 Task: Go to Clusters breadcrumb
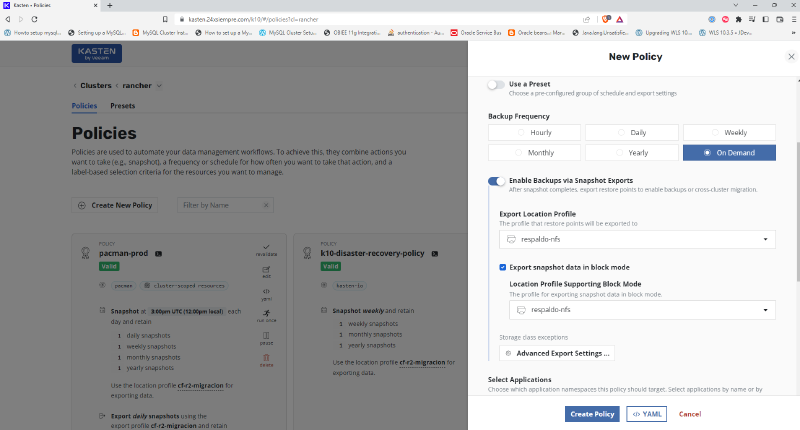[x=95, y=86]
